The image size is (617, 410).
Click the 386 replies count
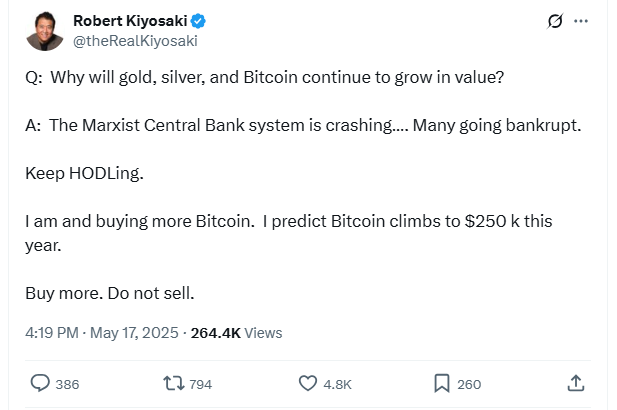(67, 384)
